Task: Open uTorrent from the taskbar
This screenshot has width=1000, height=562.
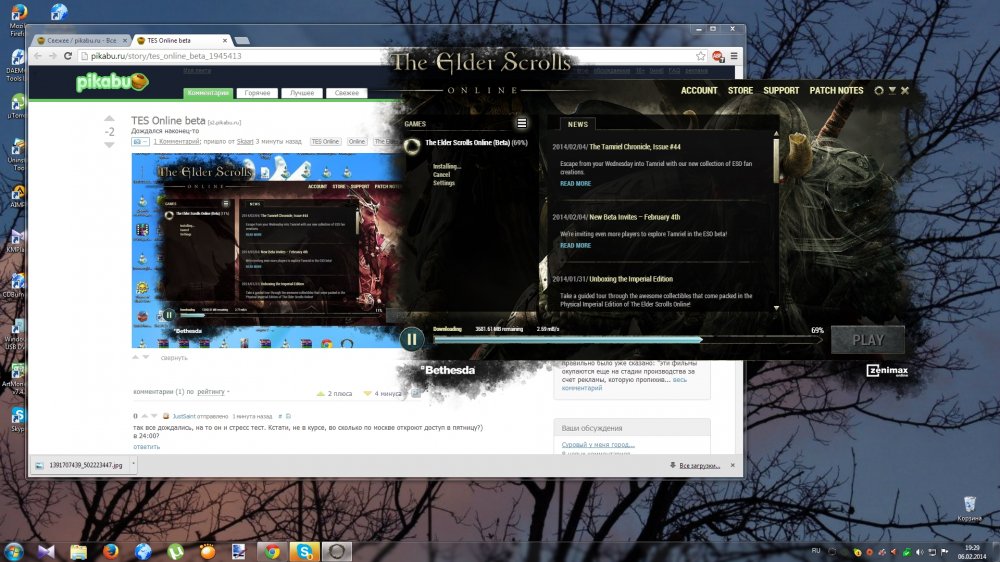Action: point(175,552)
